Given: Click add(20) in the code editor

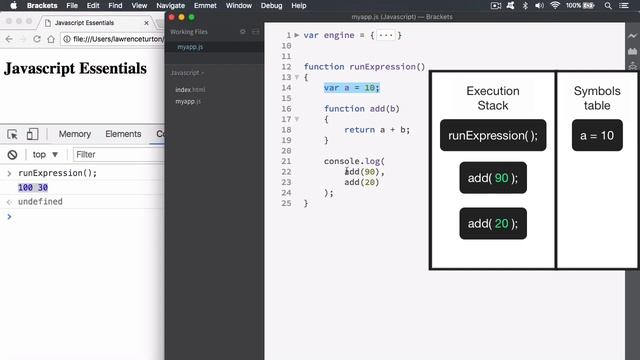Looking at the screenshot, I should [x=362, y=182].
